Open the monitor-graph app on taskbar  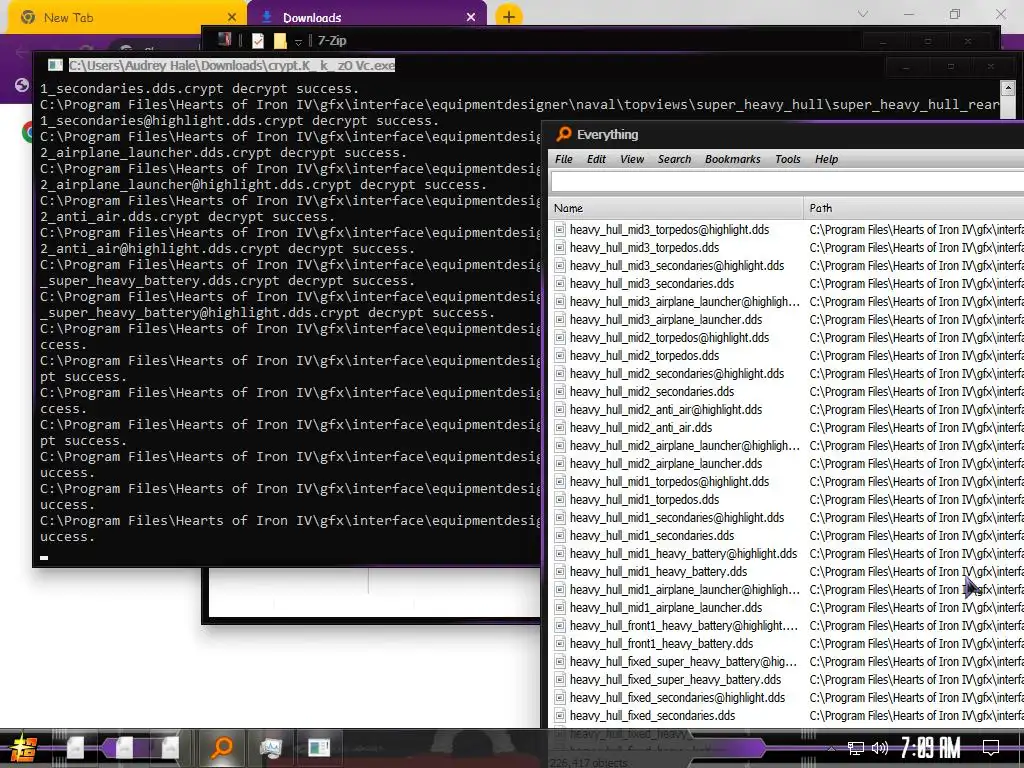pos(270,748)
